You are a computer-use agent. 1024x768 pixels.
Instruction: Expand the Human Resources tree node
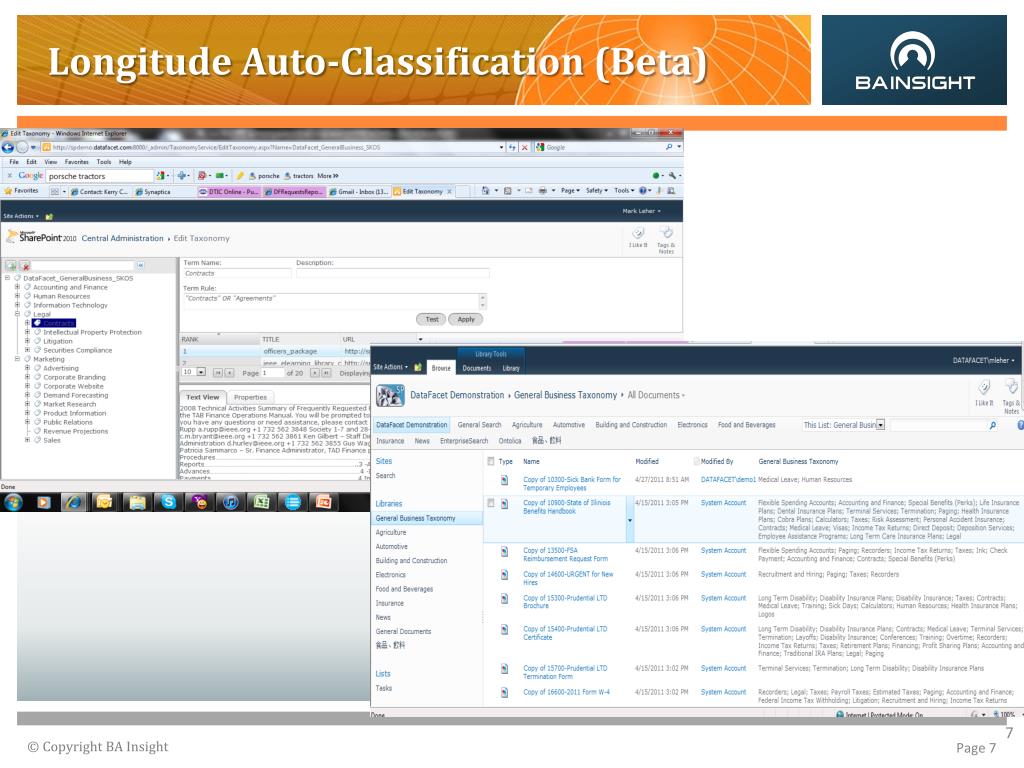(x=18, y=296)
